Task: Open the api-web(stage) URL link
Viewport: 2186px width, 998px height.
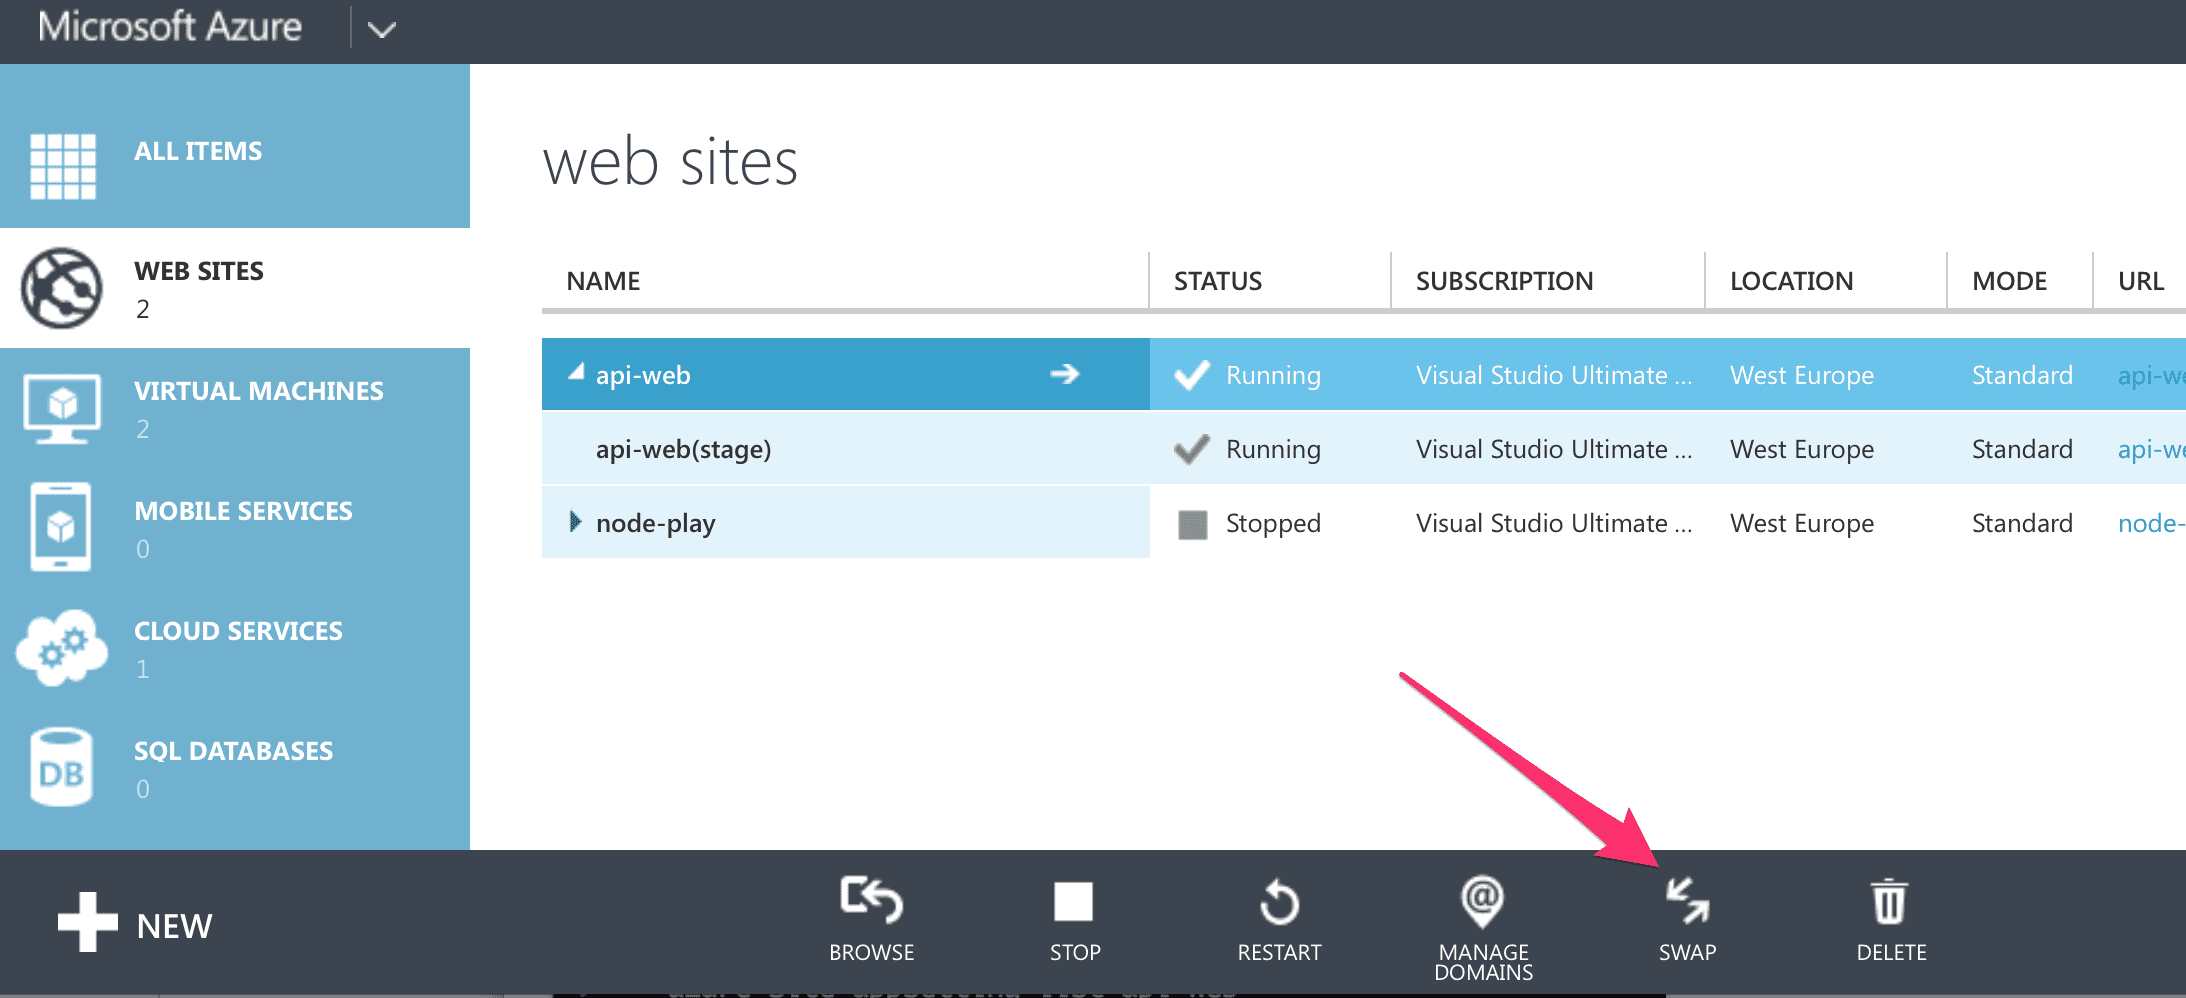Action: pyautogui.click(x=2151, y=449)
